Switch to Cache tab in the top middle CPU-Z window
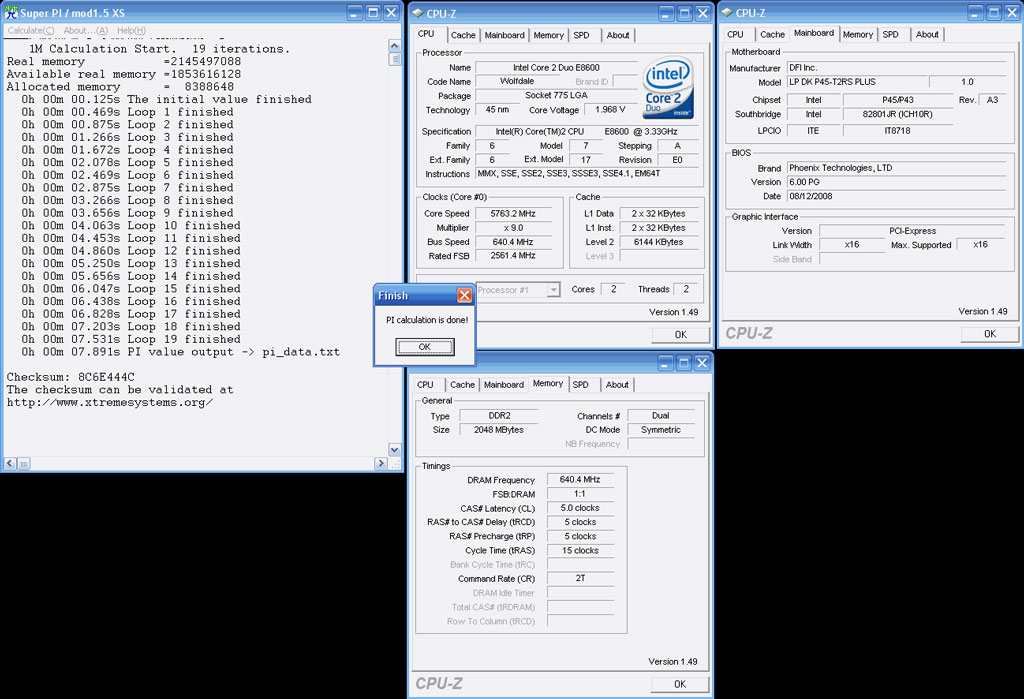The image size is (1024, 699). coord(463,35)
